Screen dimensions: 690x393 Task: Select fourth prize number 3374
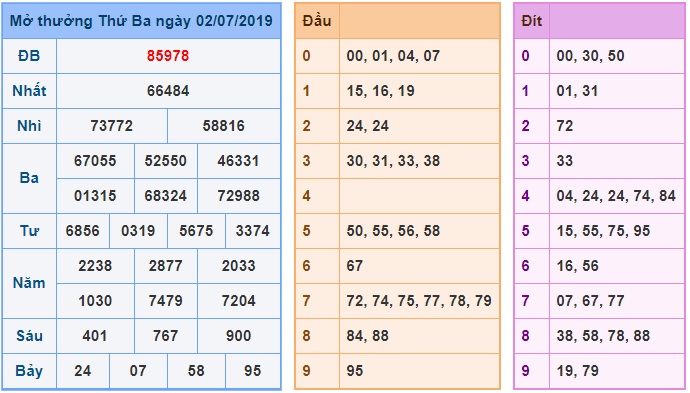pyautogui.click(x=252, y=231)
